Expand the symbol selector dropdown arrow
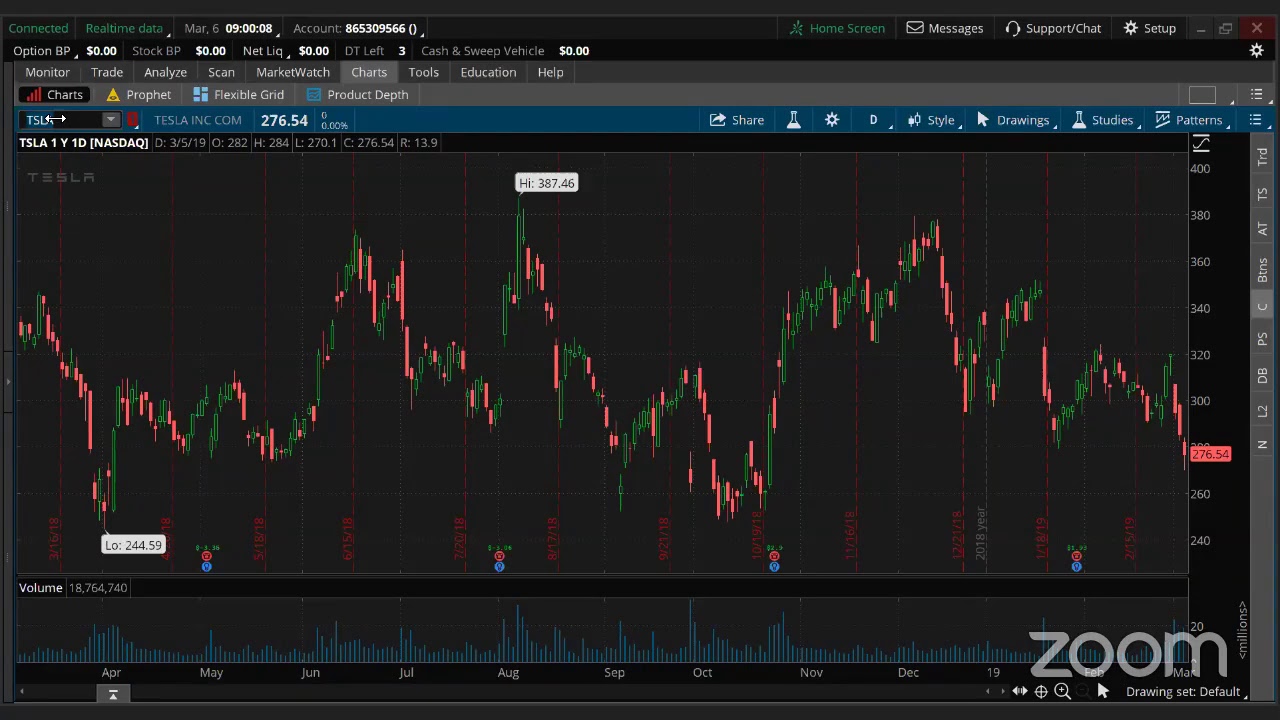1280x720 pixels. [111, 120]
